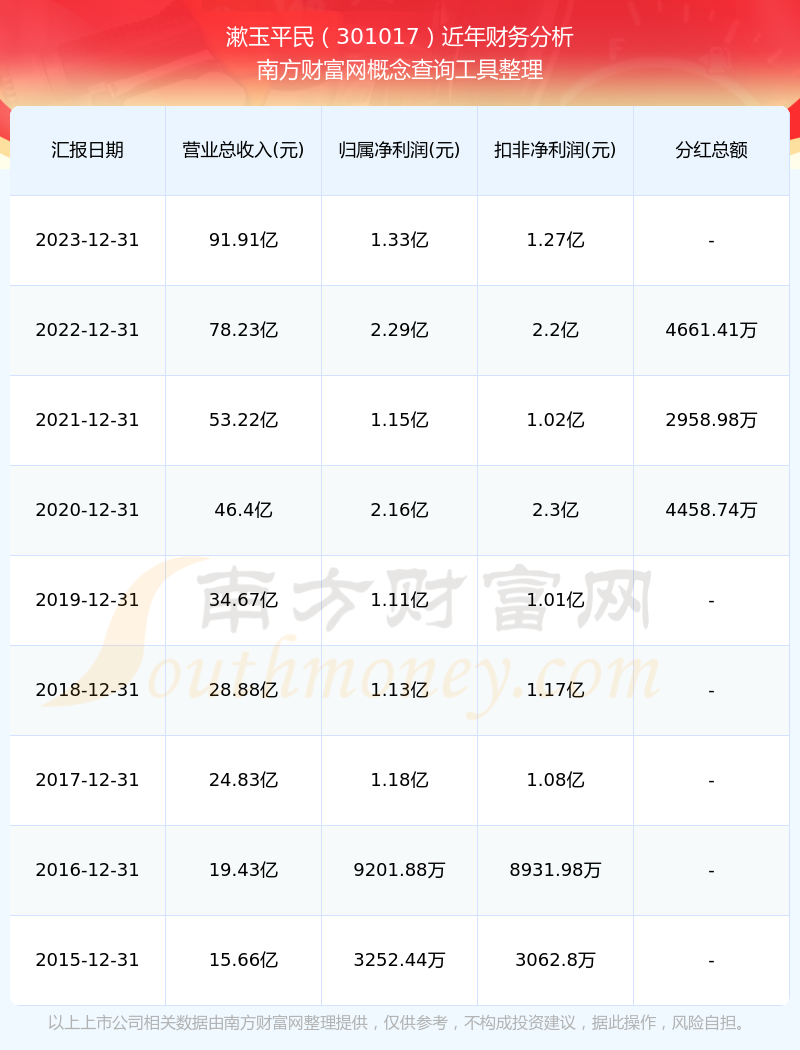Select revenue value 53.22亿

[244, 420]
